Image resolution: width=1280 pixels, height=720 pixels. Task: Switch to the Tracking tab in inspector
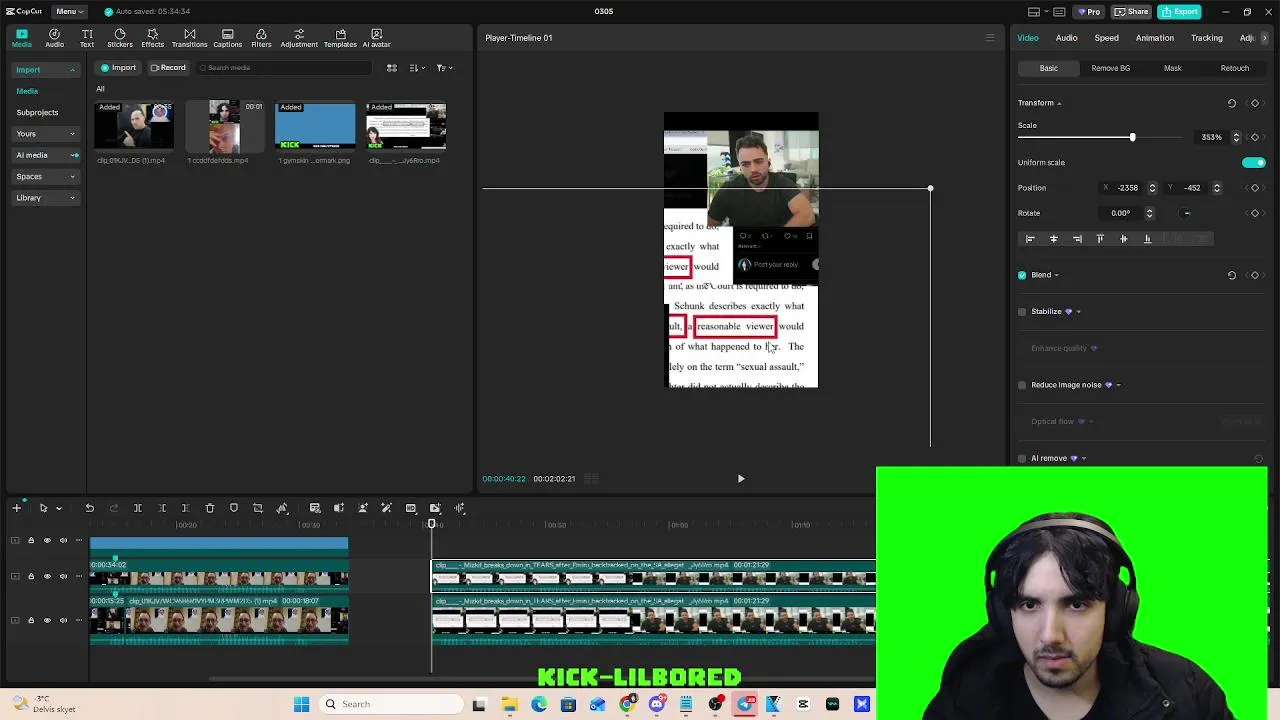coord(1206,38)
